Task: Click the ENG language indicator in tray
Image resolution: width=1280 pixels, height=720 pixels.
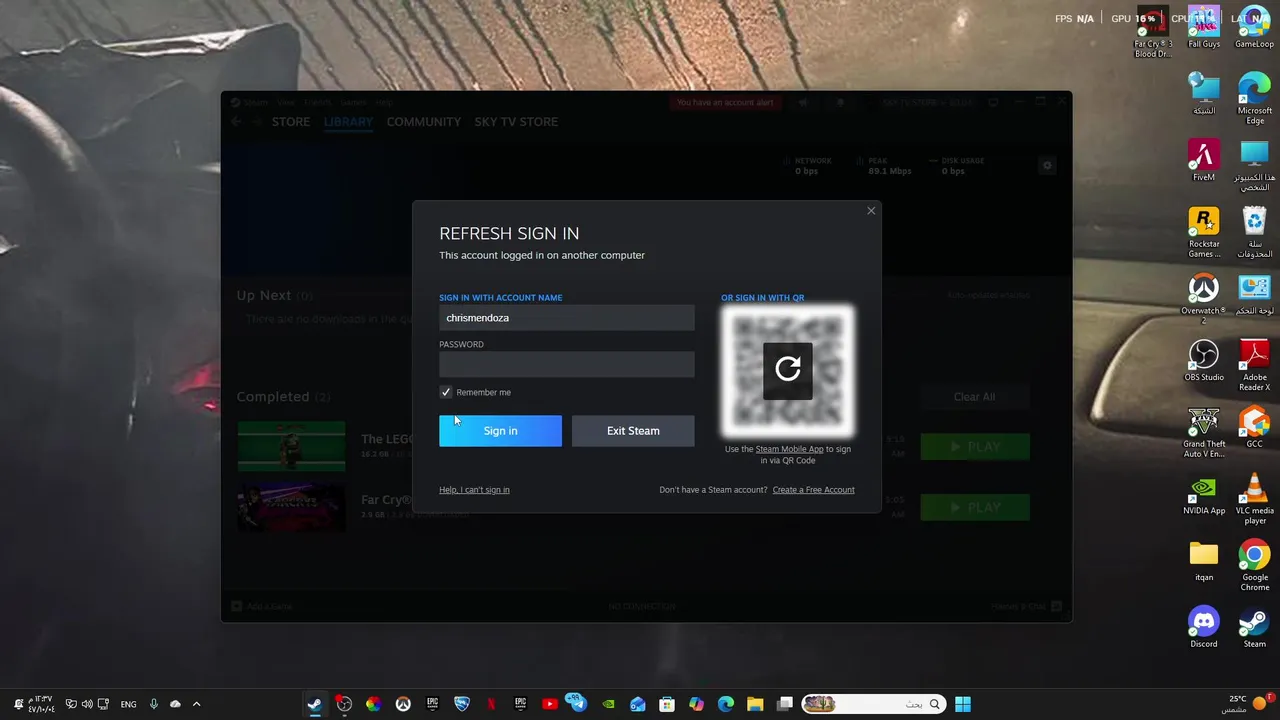Action: click(x=128, y=704)
